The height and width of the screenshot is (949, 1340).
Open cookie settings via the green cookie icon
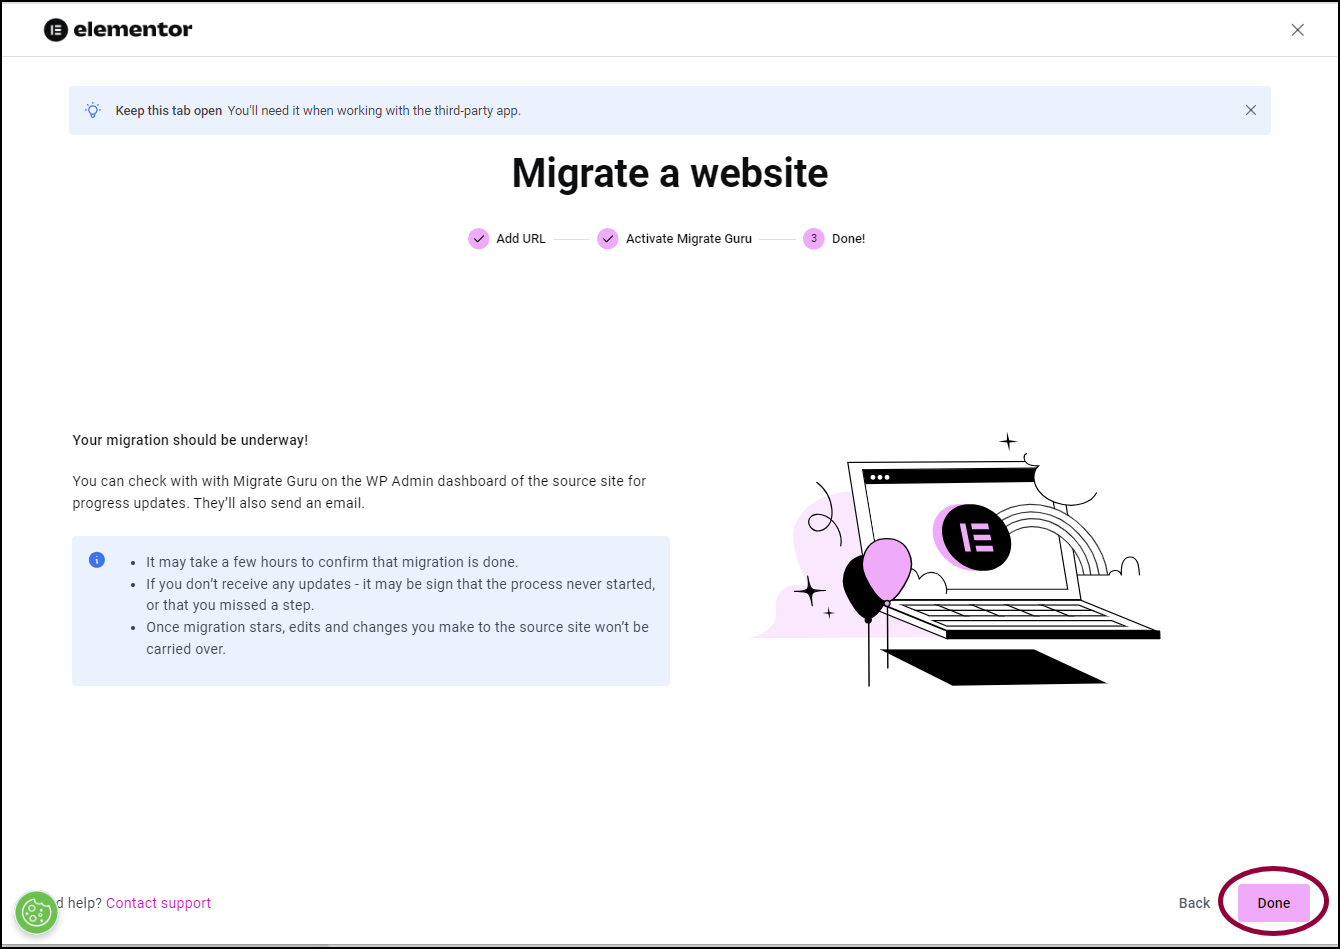point(37,912)
